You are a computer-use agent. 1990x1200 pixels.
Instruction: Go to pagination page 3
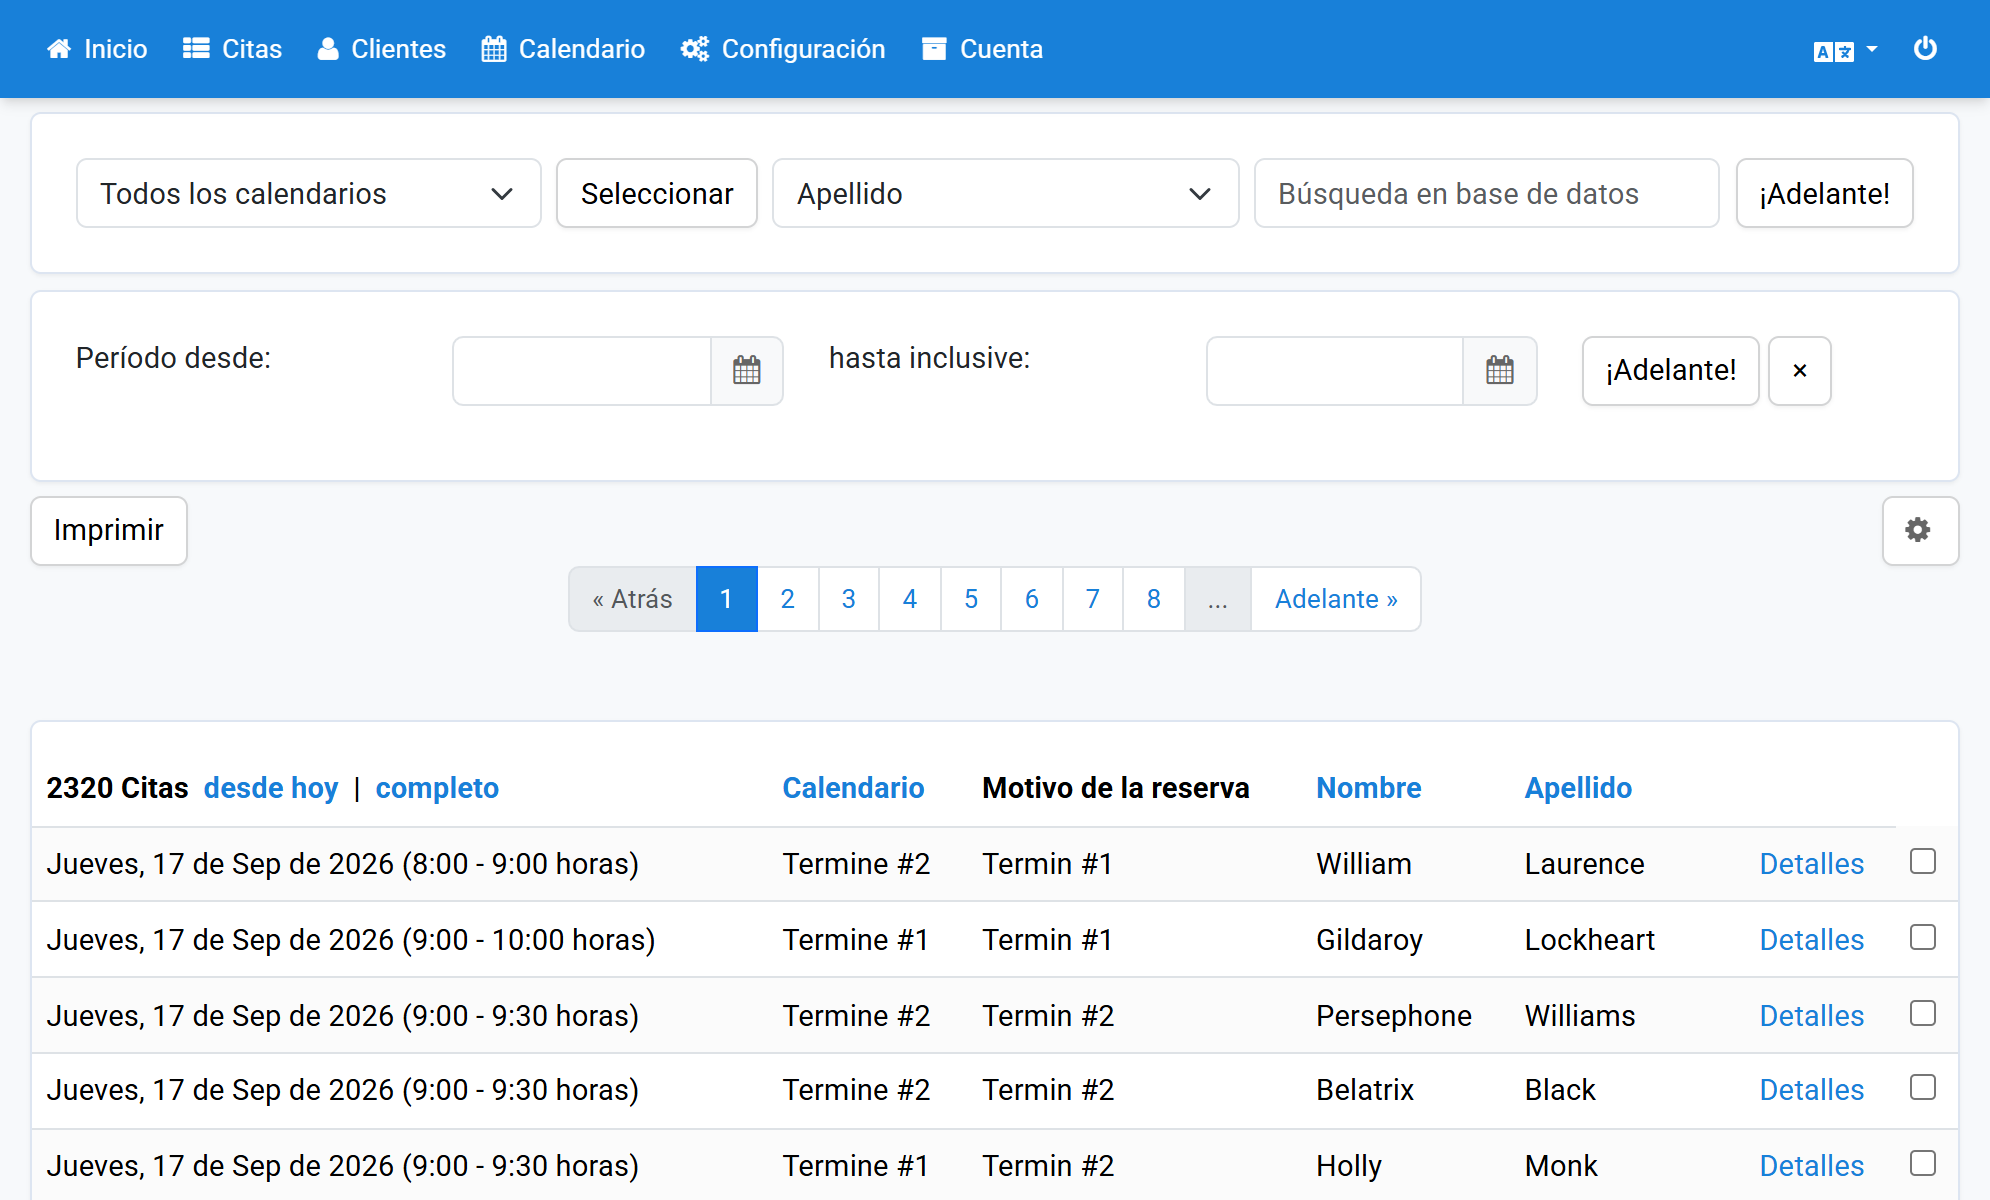(x=849, y=599)
